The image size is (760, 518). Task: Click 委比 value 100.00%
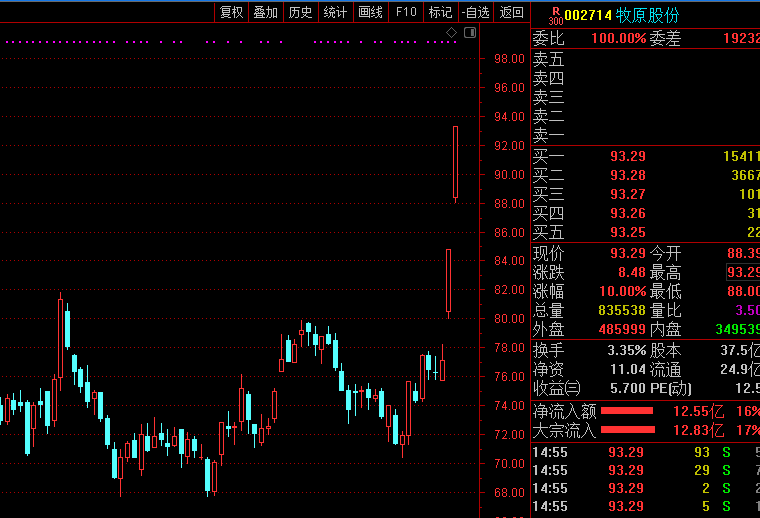(619, 38)
